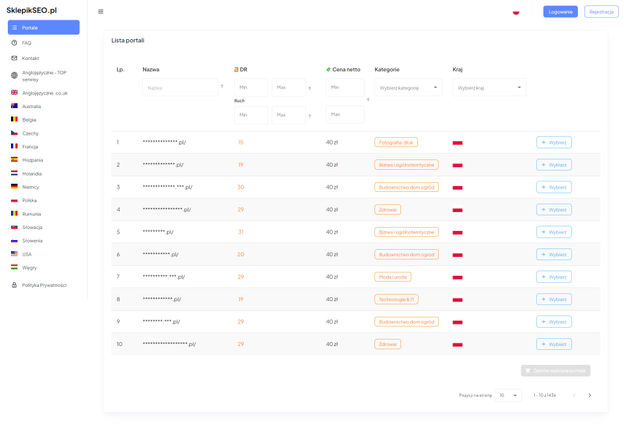Click the Cena netto filter icon

click(368, 100)
